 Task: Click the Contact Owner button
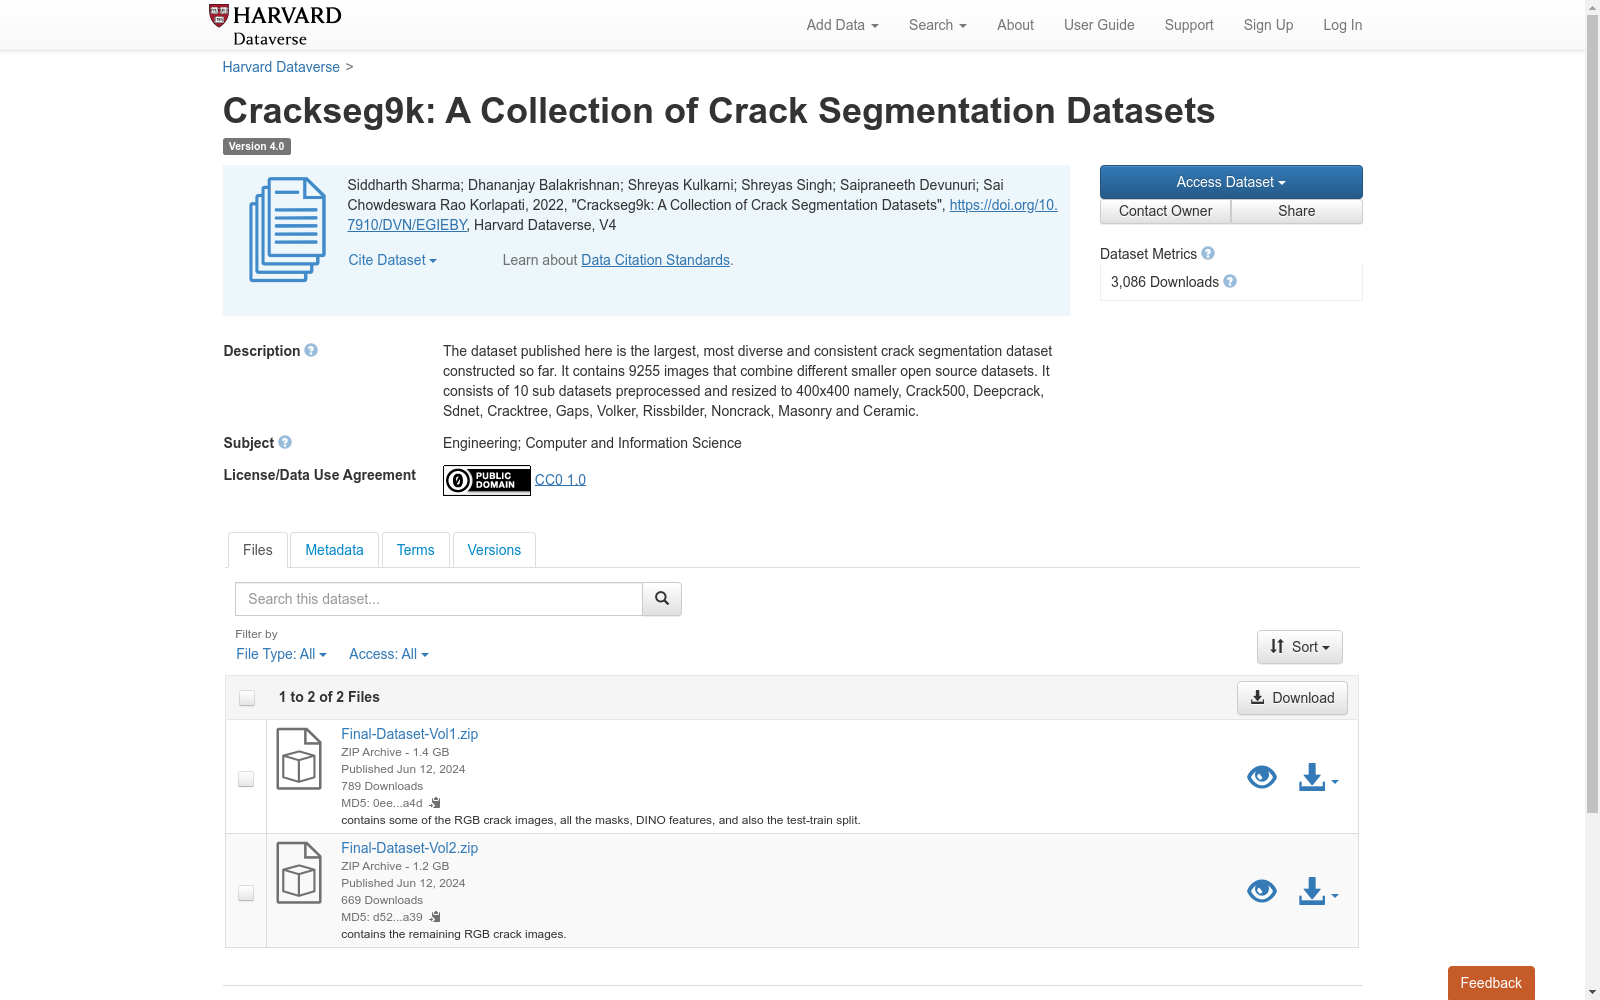[x=1165, y=211]
